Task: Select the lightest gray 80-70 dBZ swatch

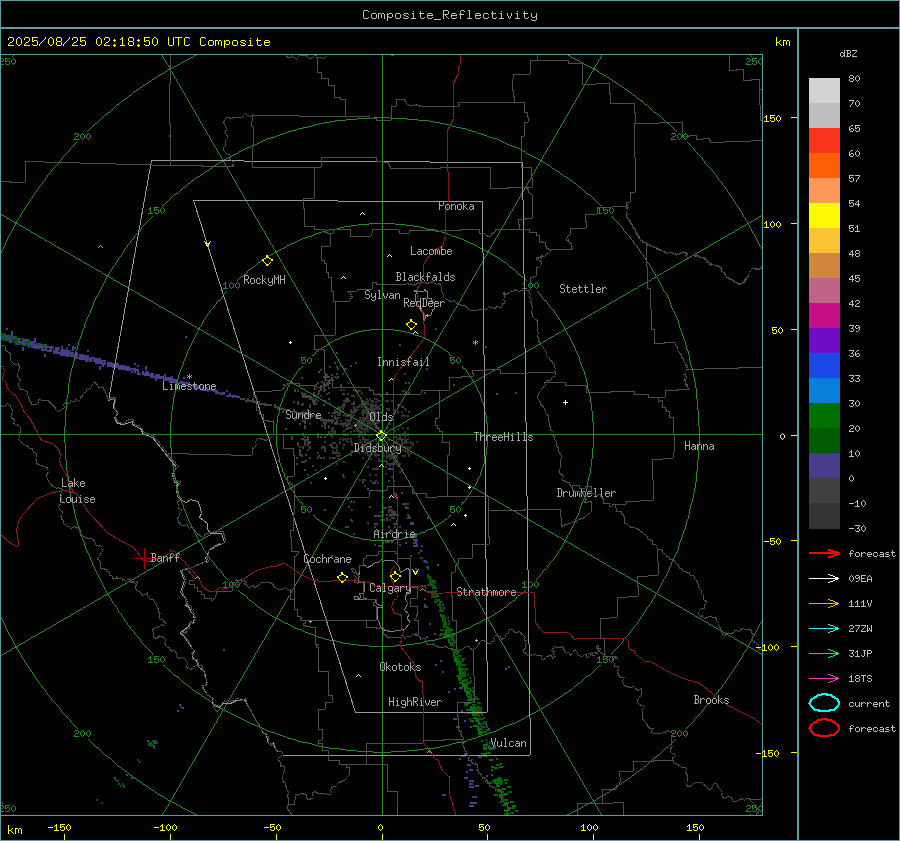Action: pos(824,91)
